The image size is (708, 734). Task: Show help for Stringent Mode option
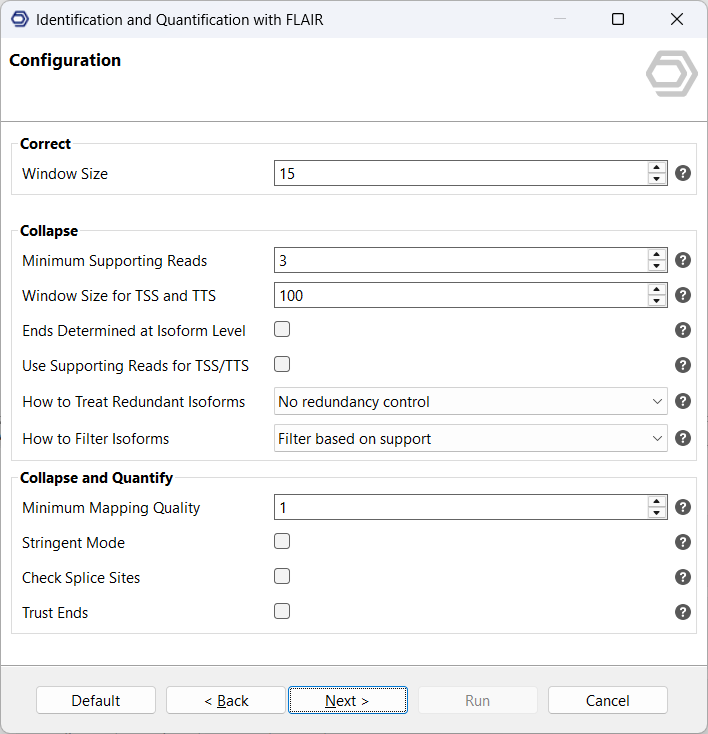683,542
